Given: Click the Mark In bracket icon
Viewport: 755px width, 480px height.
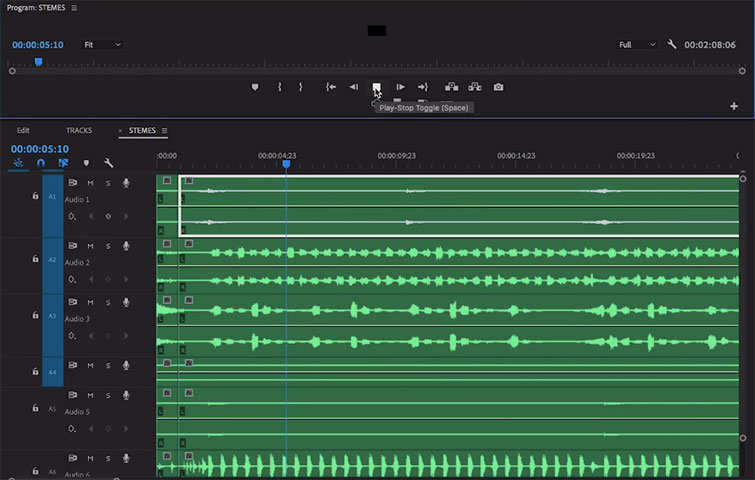Looking at the screenshot, I should coord(279,87).
